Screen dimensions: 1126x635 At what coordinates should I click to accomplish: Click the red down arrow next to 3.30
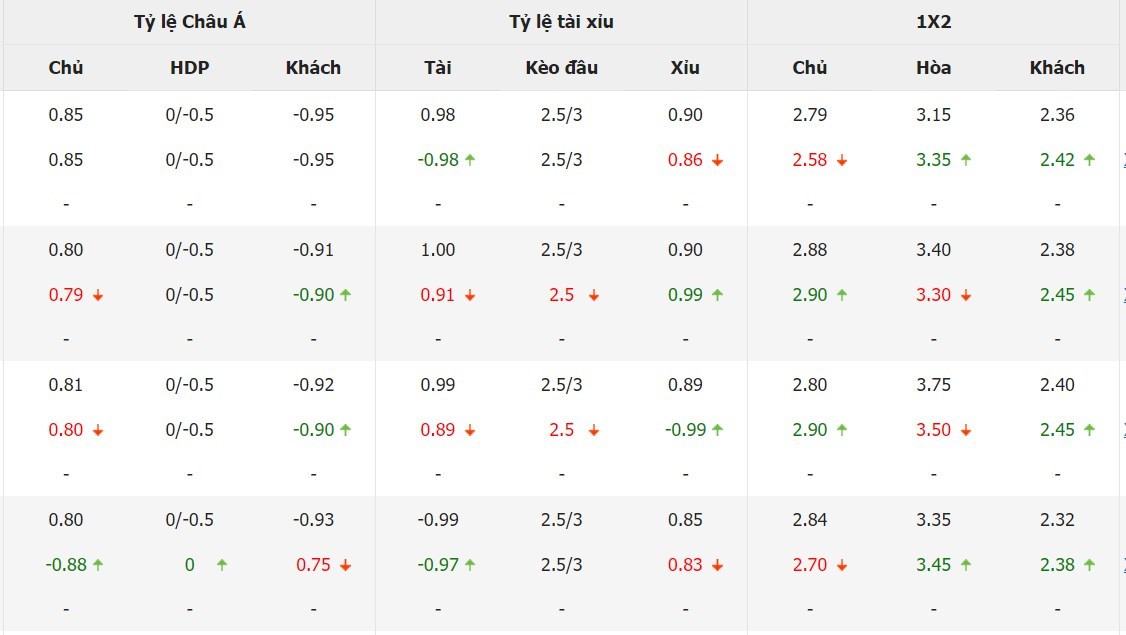pos(965,295)
